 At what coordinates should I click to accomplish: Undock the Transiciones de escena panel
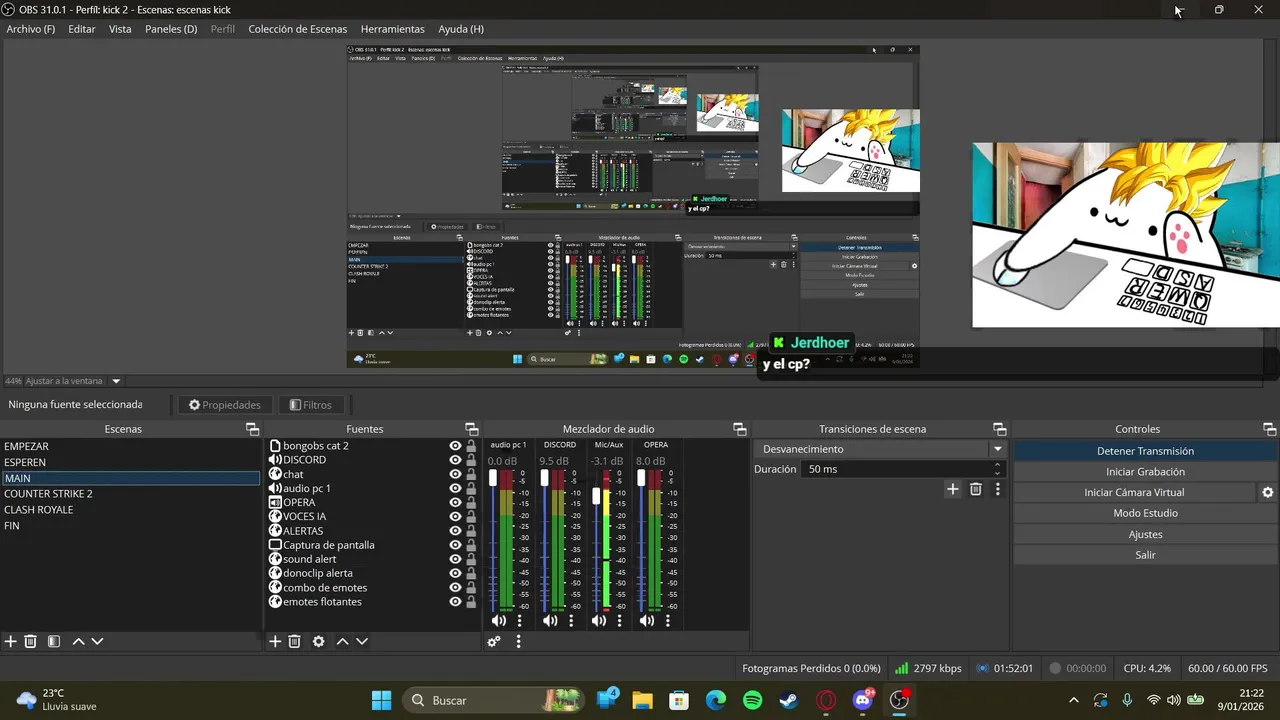pyautogui.click(x=999, y=429)
